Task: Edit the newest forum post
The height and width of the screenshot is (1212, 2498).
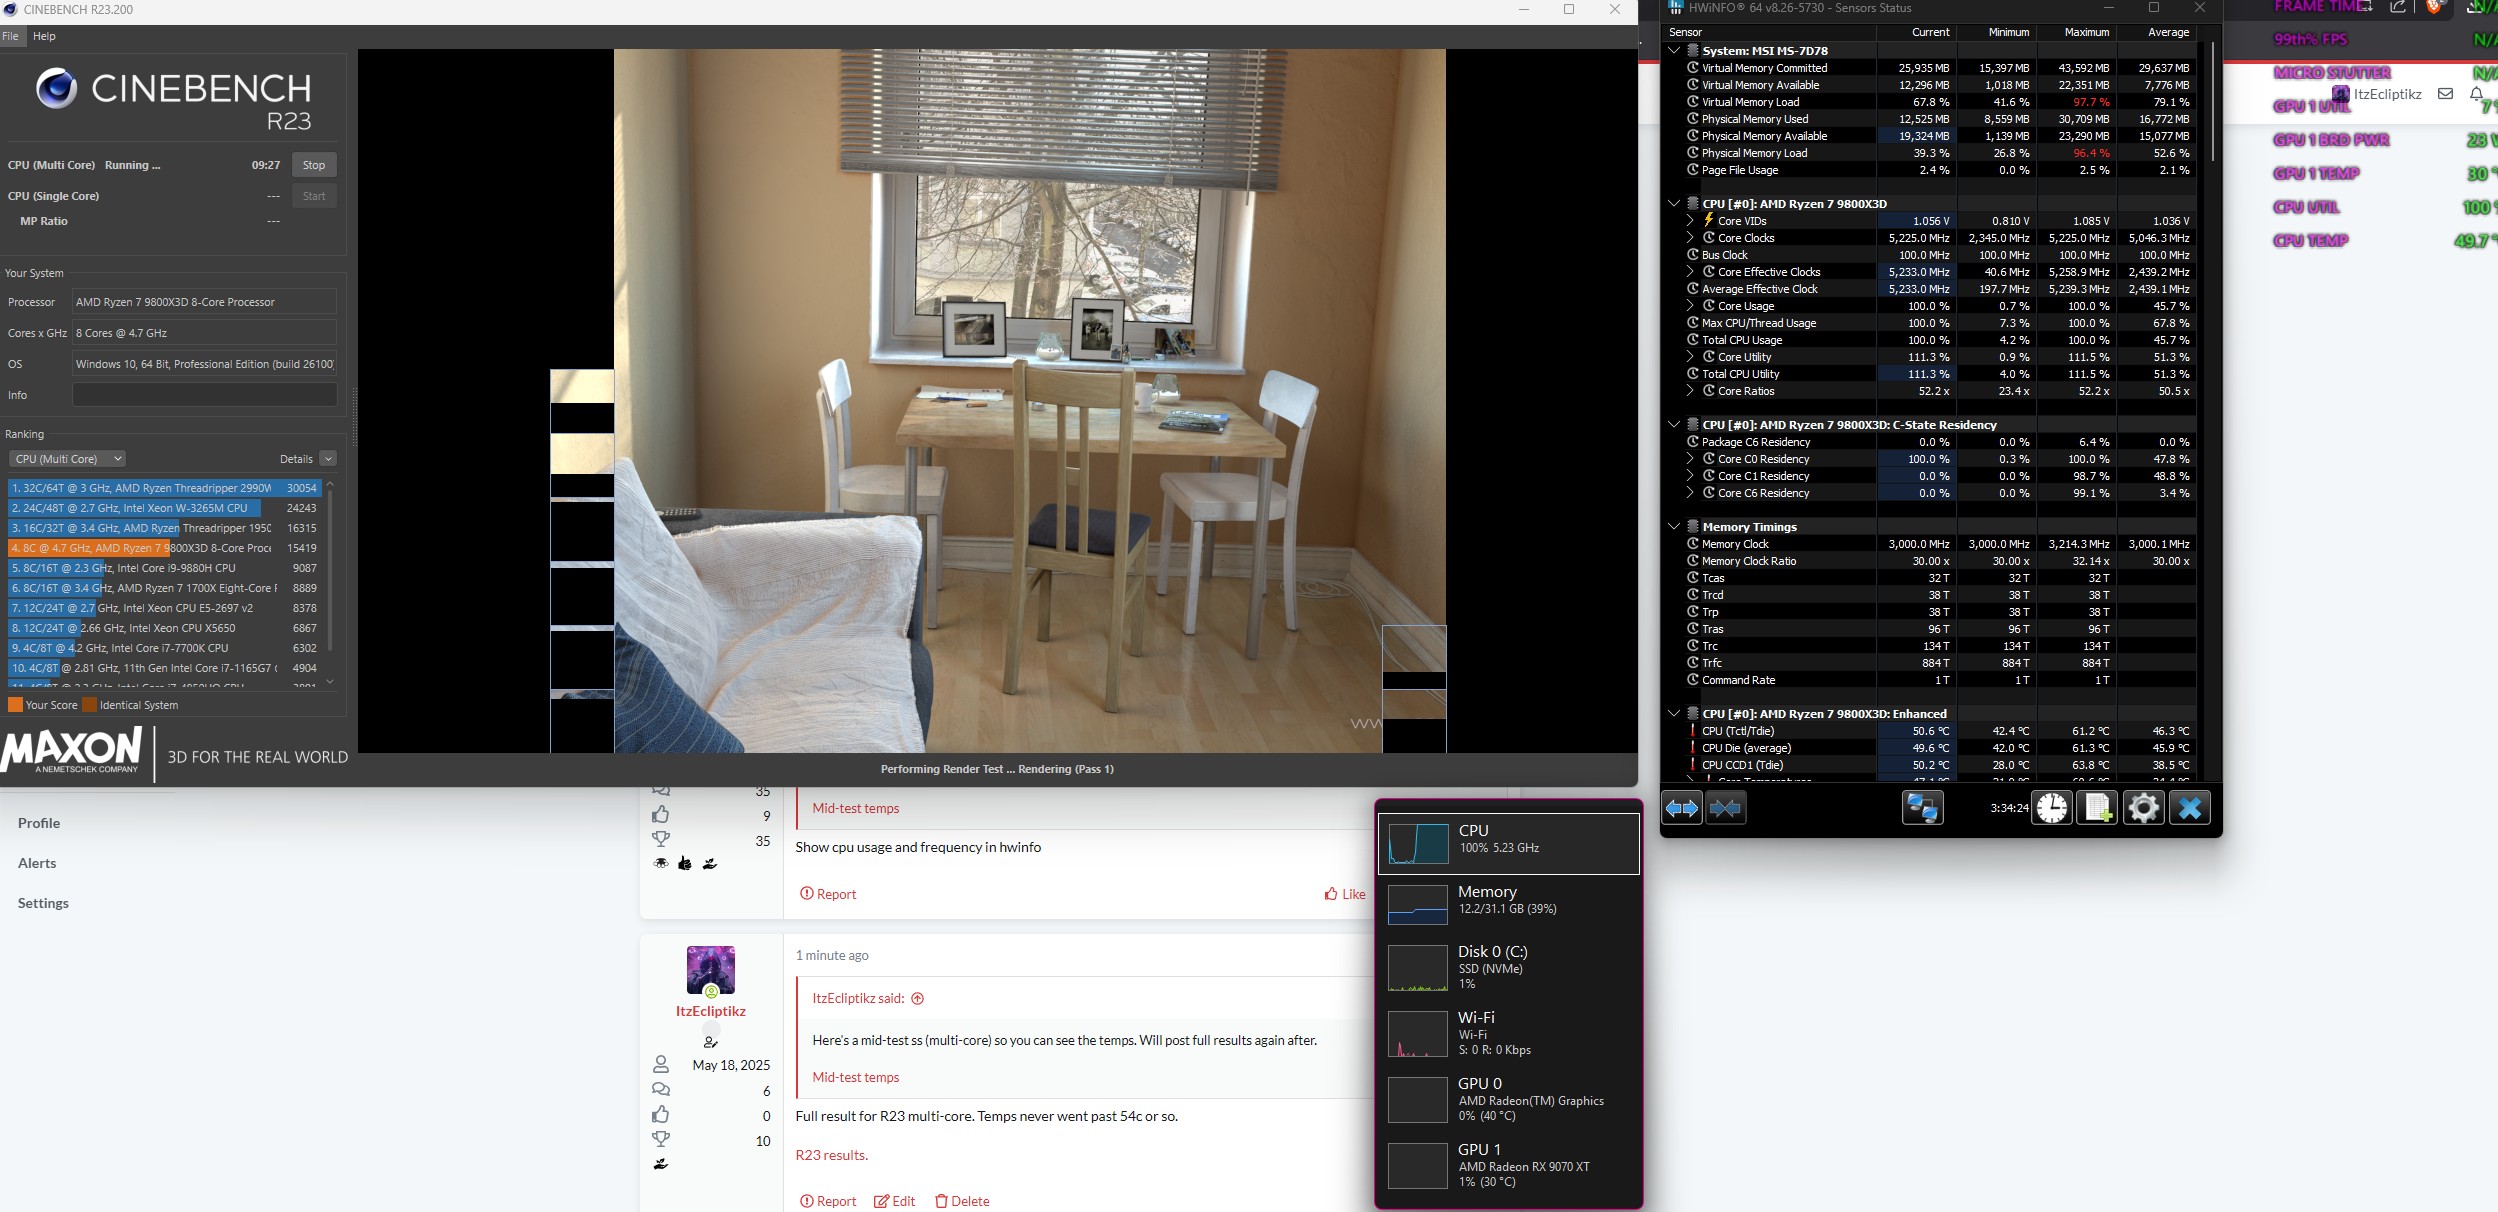Action: click(x=894, y=1201)
